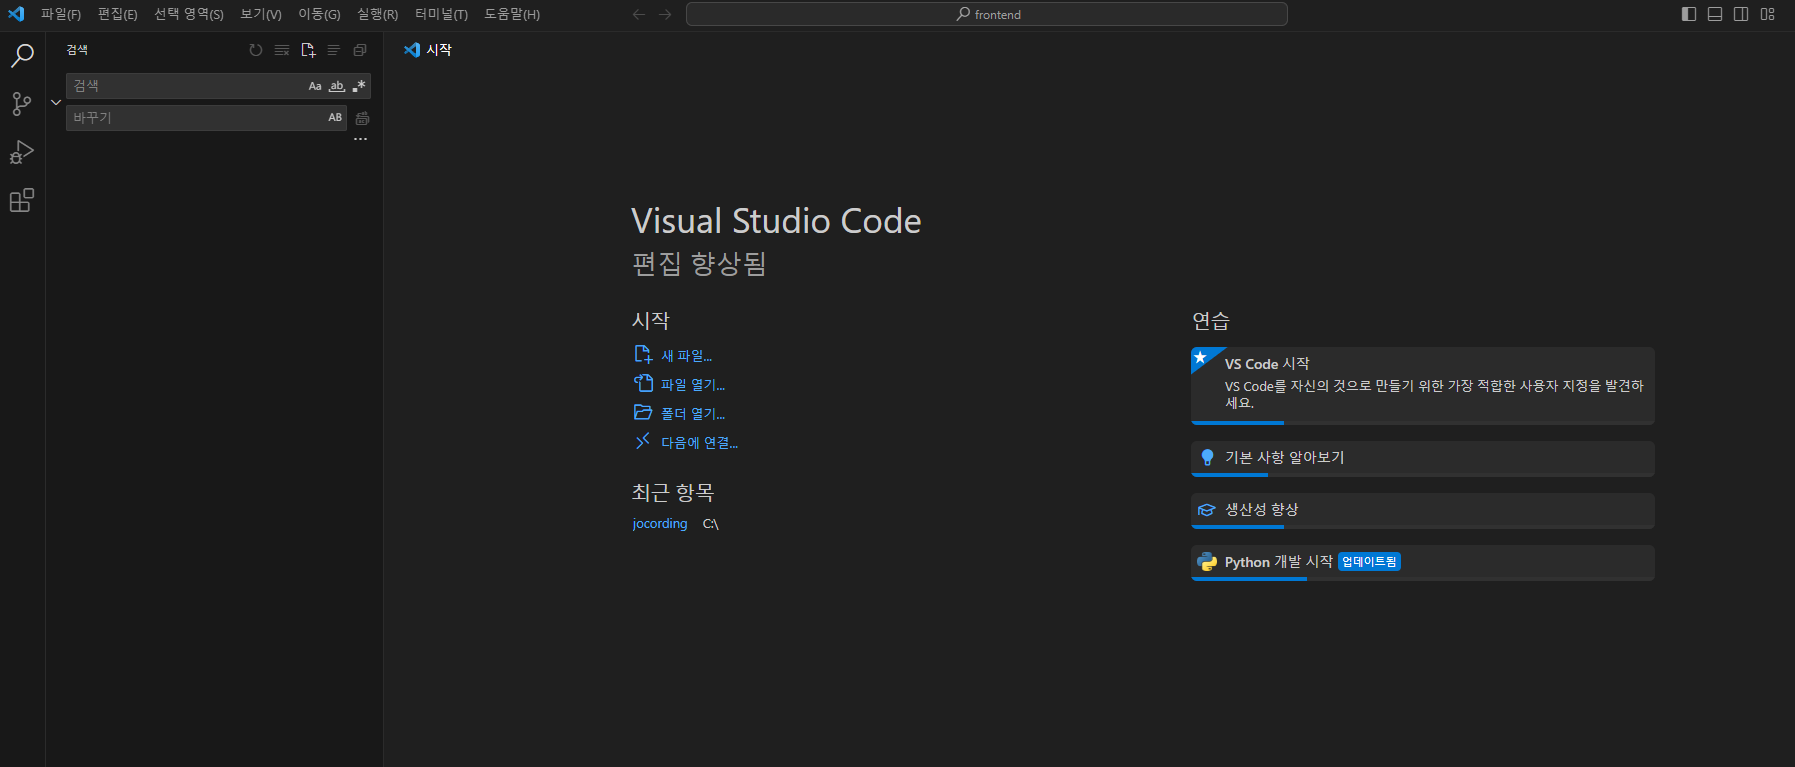The height and width of the screenshot is (767, 1795).
Task: Open the VS Code 시작 walkthrough
Action: coord(1423,385)
